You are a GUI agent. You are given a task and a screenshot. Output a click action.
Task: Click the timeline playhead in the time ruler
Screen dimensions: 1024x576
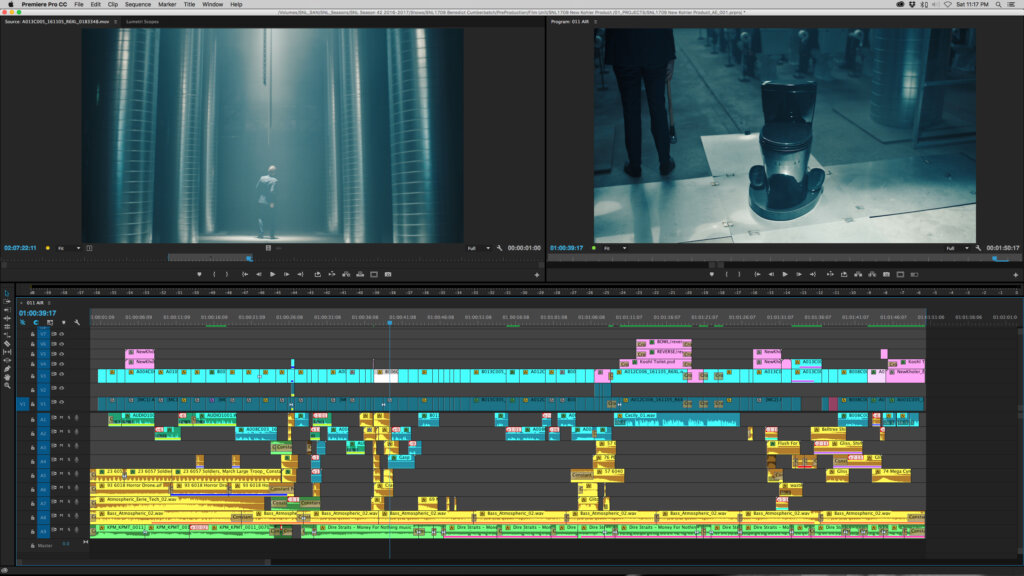pyautogui.click(x=390, y=323)
